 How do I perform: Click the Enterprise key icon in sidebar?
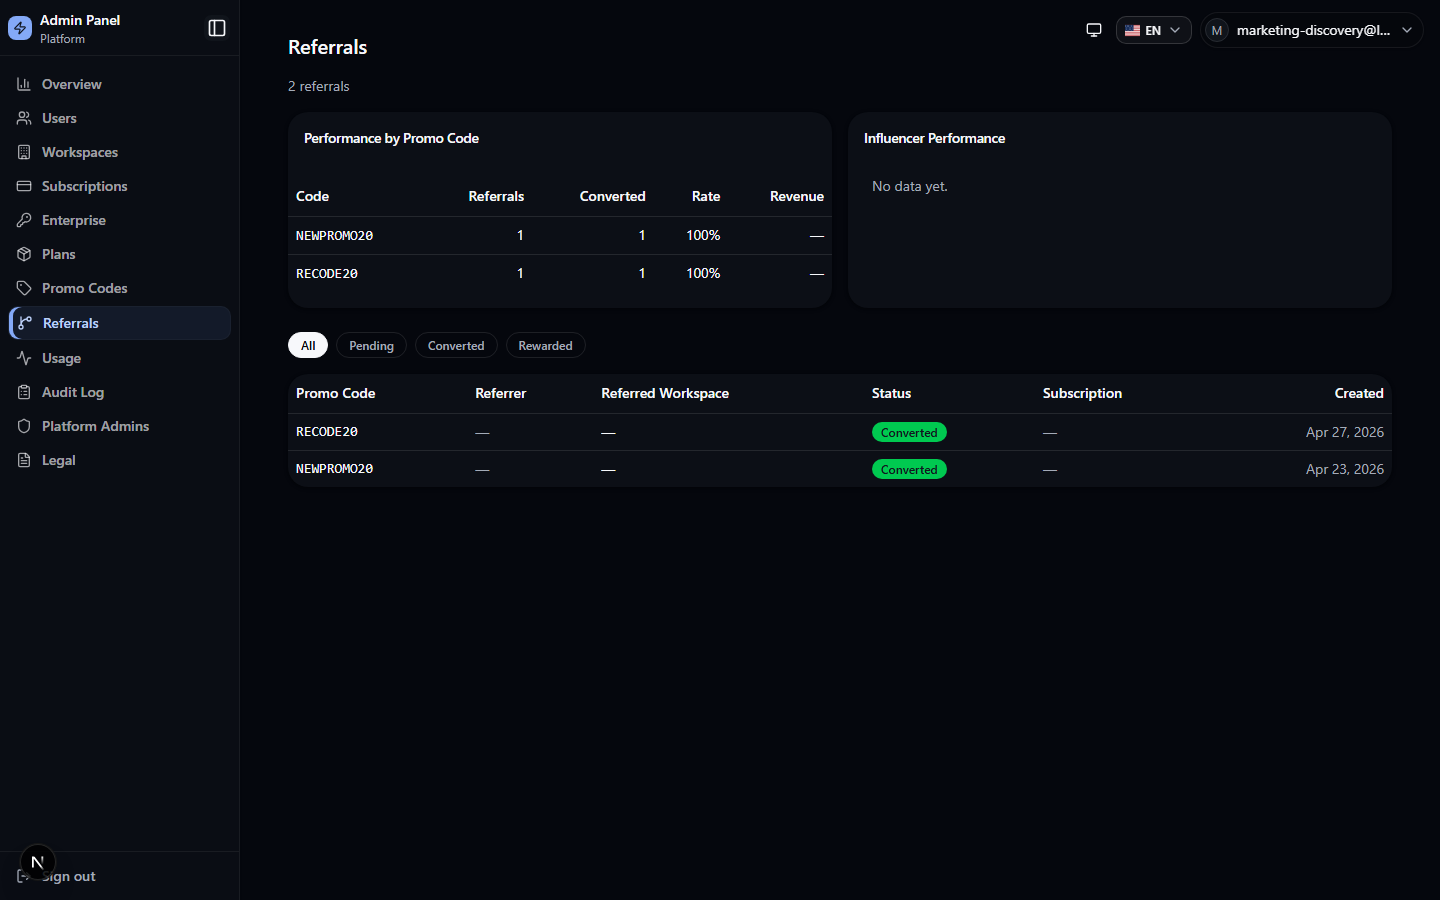[24, 220]
